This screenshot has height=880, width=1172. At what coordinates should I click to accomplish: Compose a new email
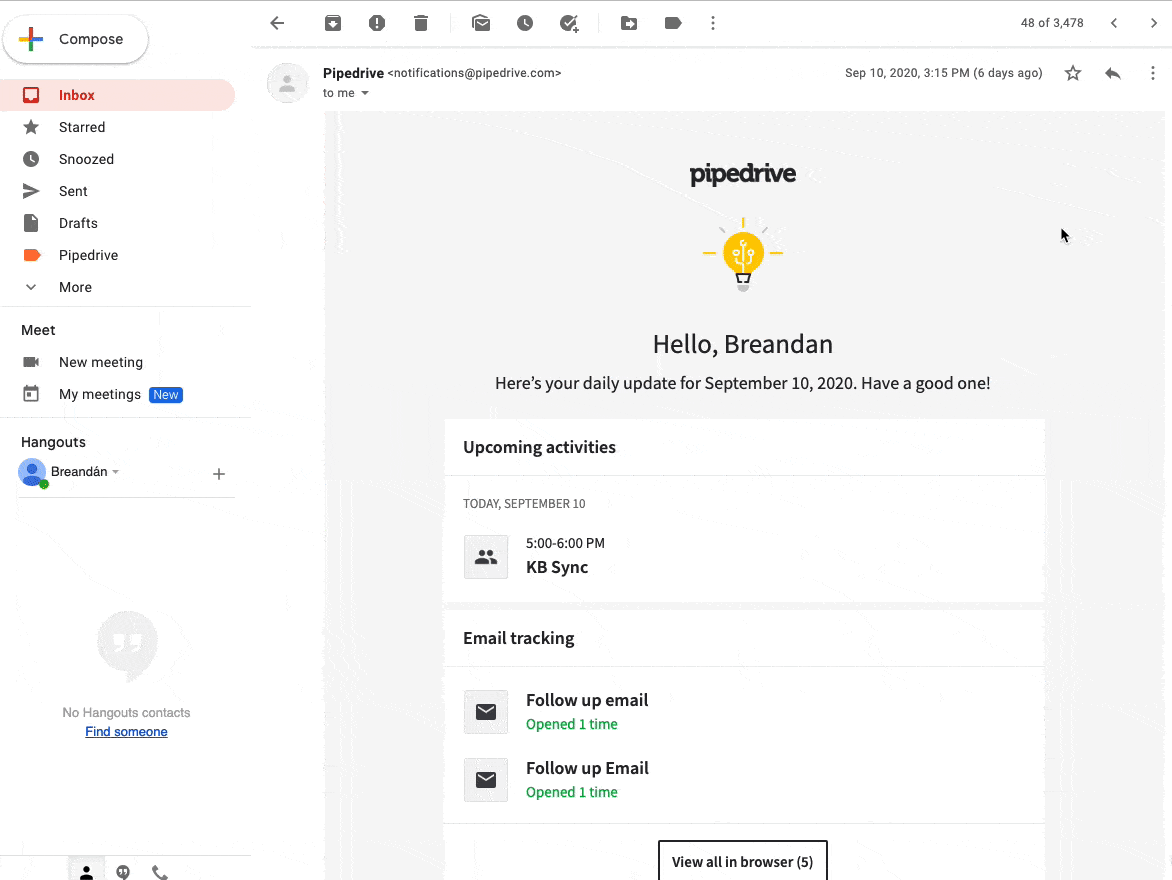tap(75, 39)
